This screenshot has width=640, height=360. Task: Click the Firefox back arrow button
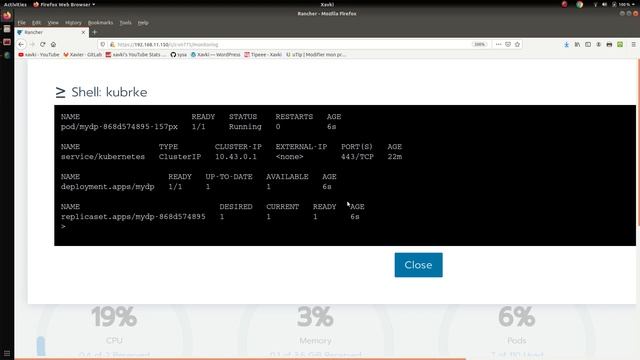(x=21, y=44)
